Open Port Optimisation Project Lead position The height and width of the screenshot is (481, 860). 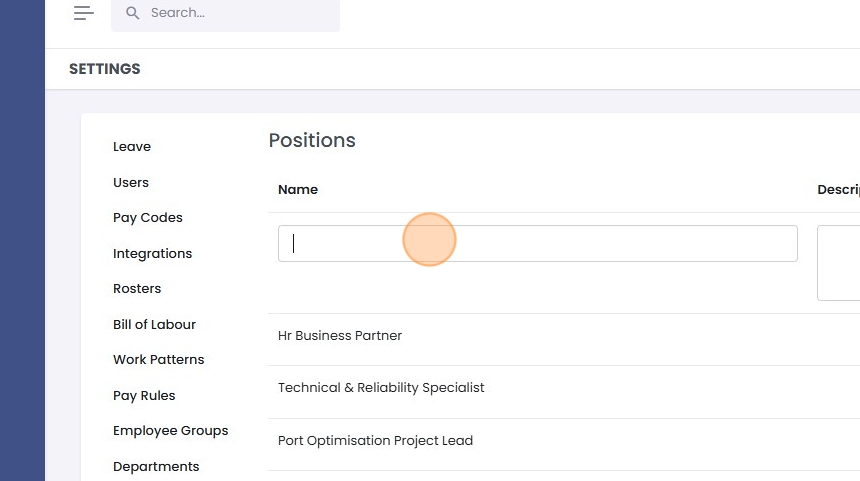(375, 441)
